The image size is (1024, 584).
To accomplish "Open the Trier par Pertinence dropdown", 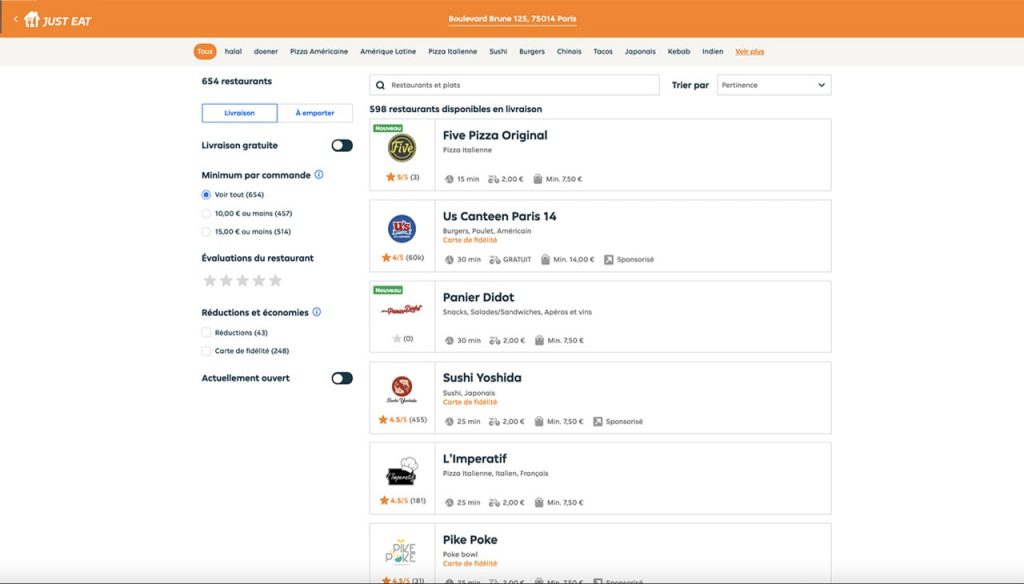I will click(x=774, y=85).
